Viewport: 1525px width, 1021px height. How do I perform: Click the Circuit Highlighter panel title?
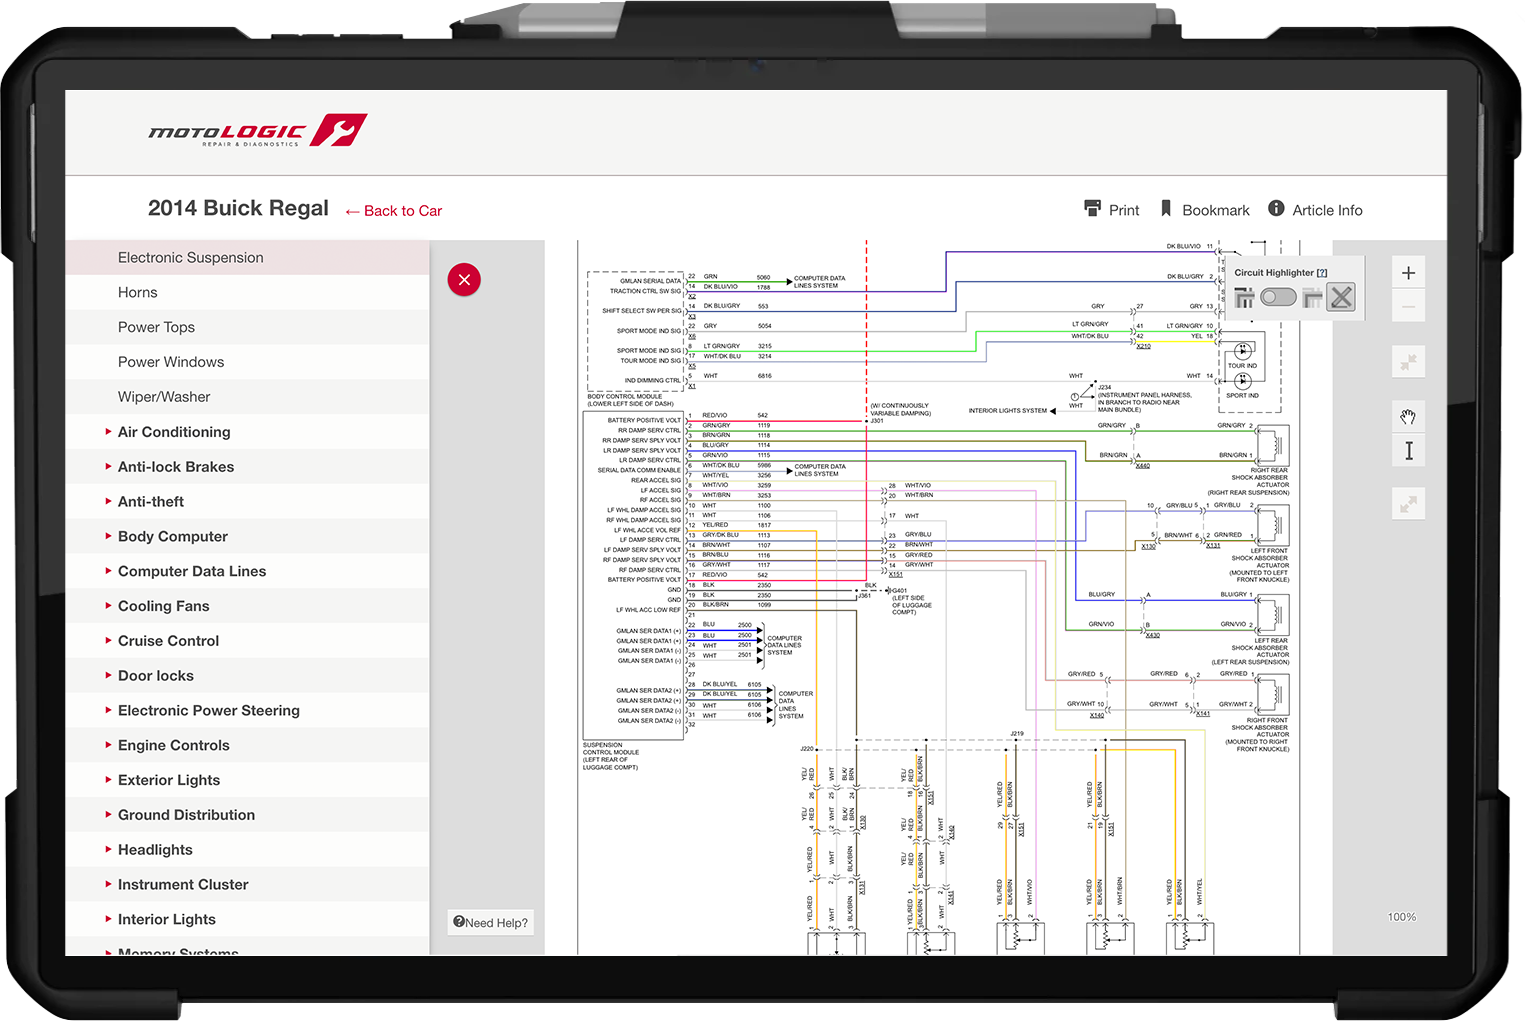coord(1274,273)
